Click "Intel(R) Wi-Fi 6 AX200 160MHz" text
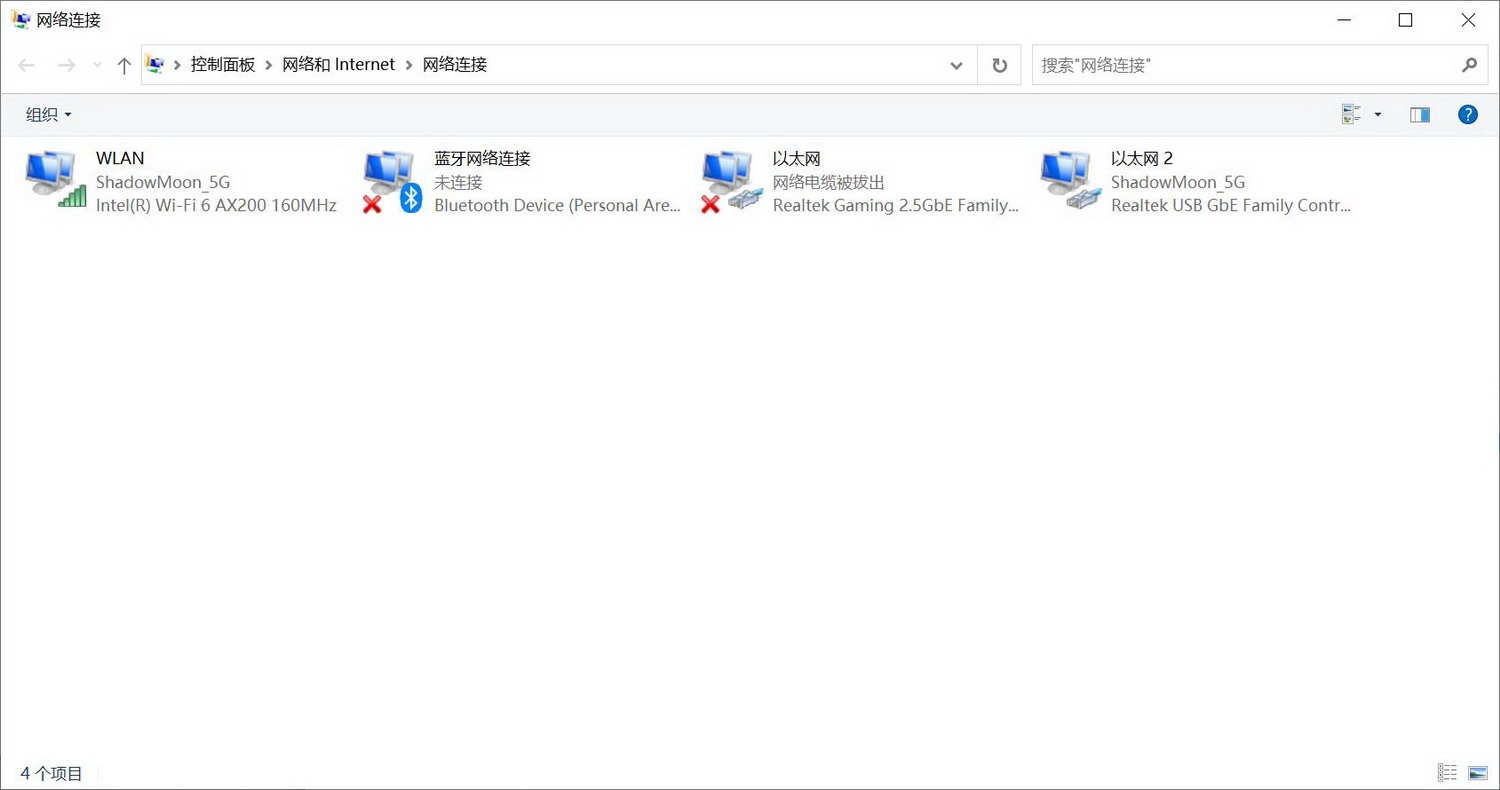Screen dimensions: 1500x790 (216, 205)
